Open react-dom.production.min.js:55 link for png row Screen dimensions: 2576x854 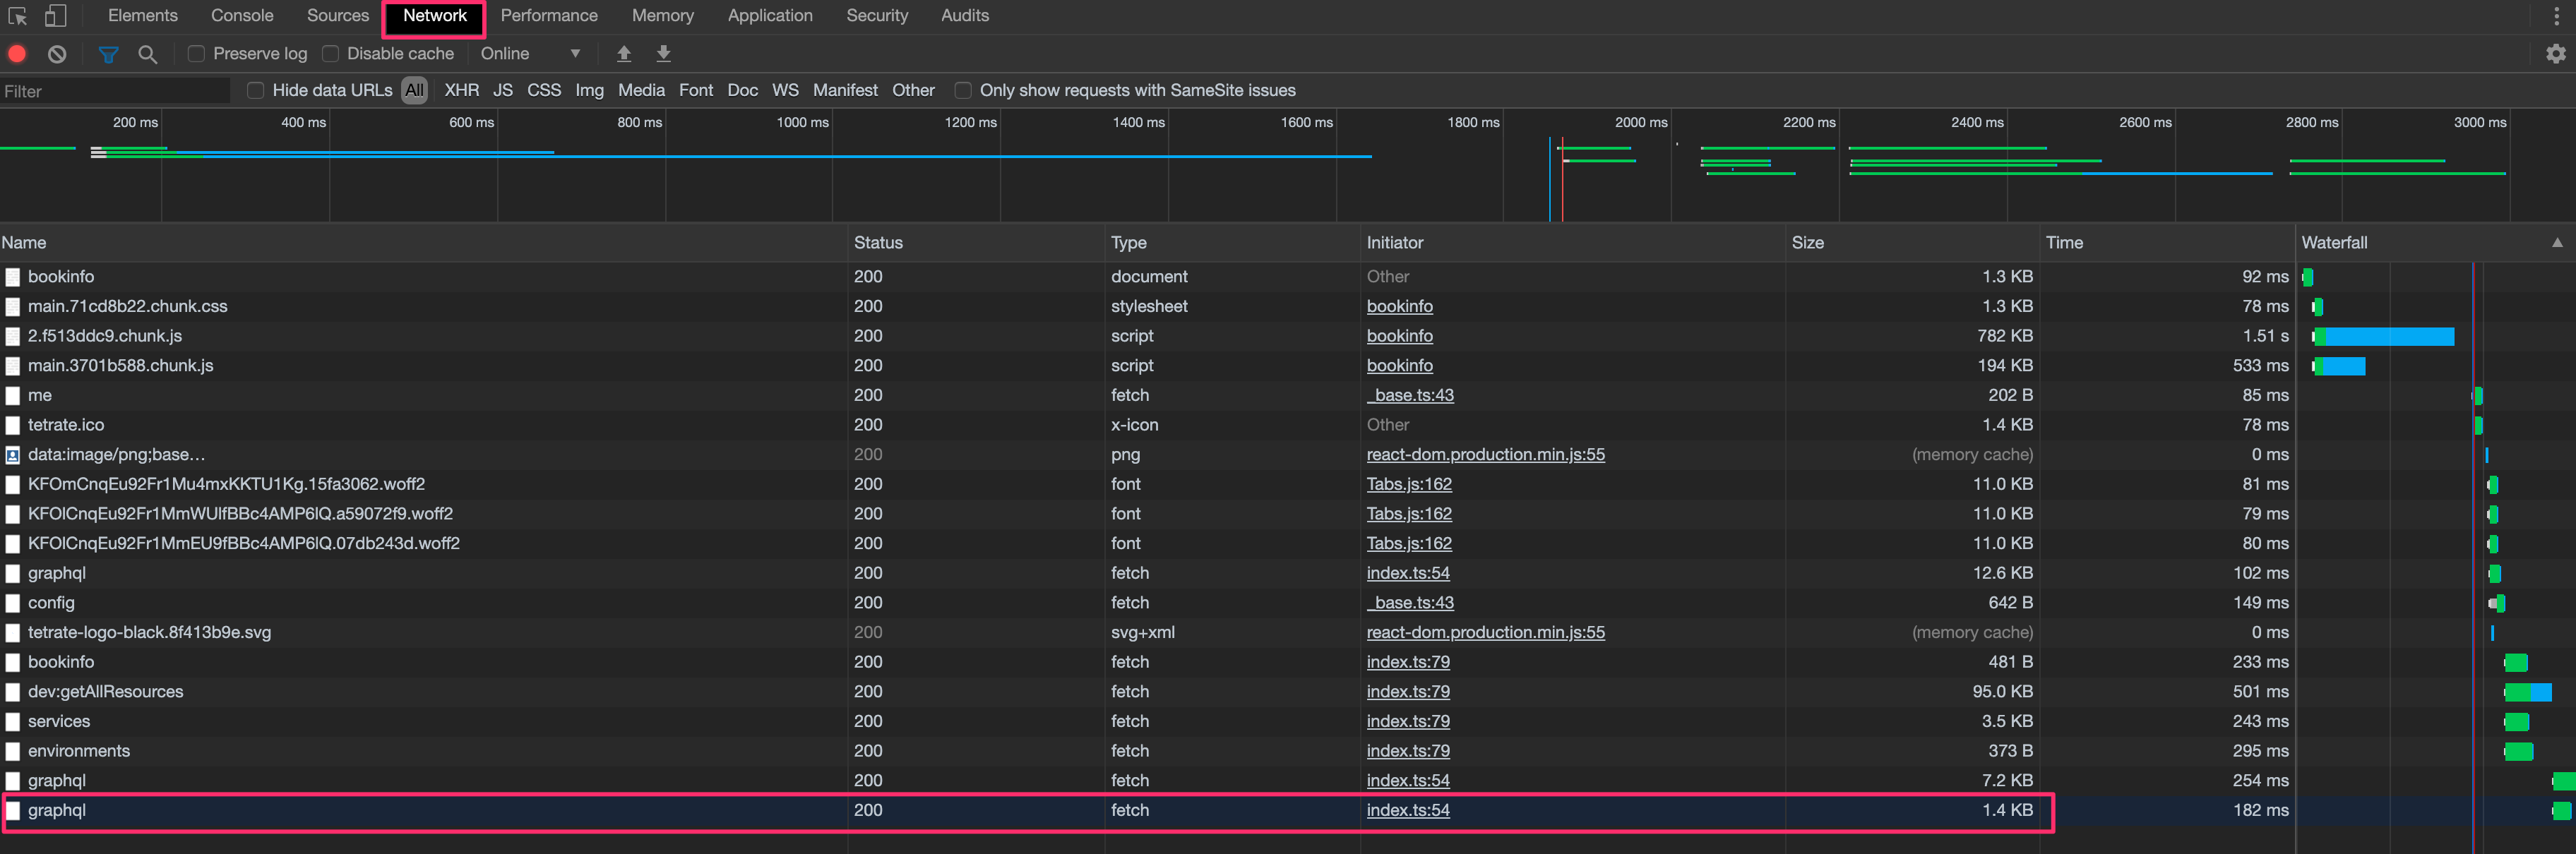[x=1485, y=455]
